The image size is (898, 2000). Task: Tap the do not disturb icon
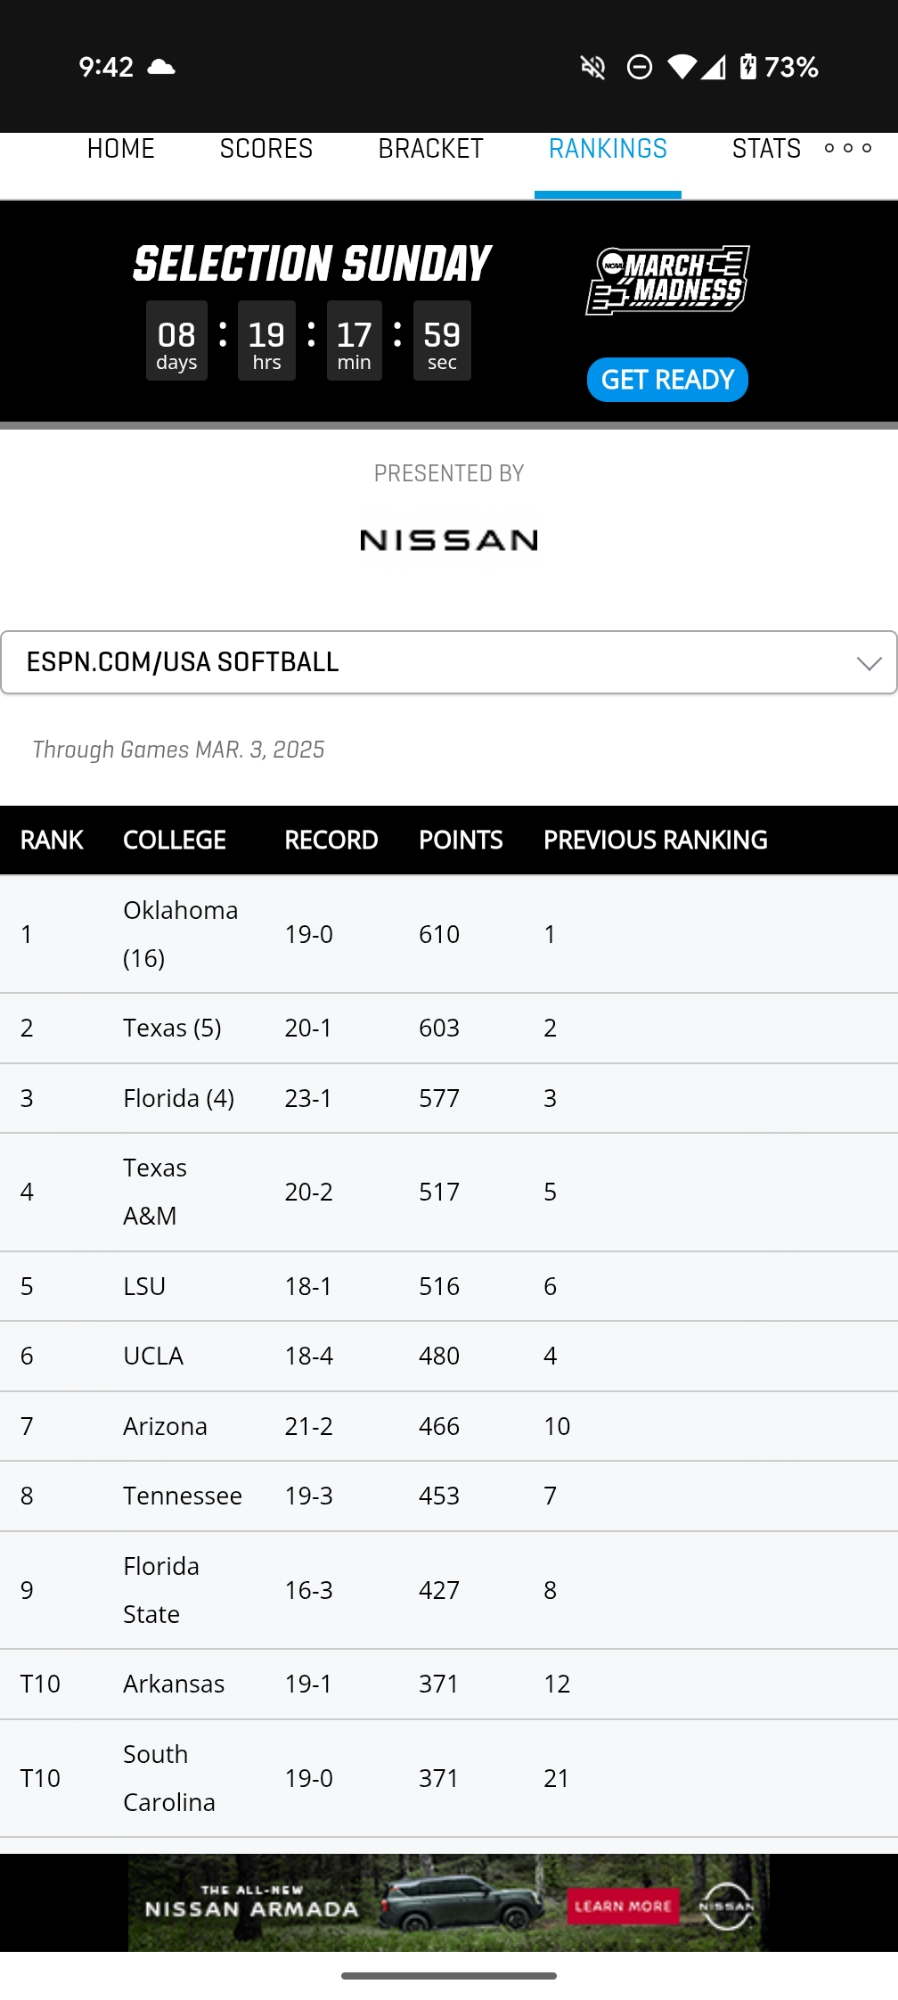pyautogui.click(x=639, y=67)
